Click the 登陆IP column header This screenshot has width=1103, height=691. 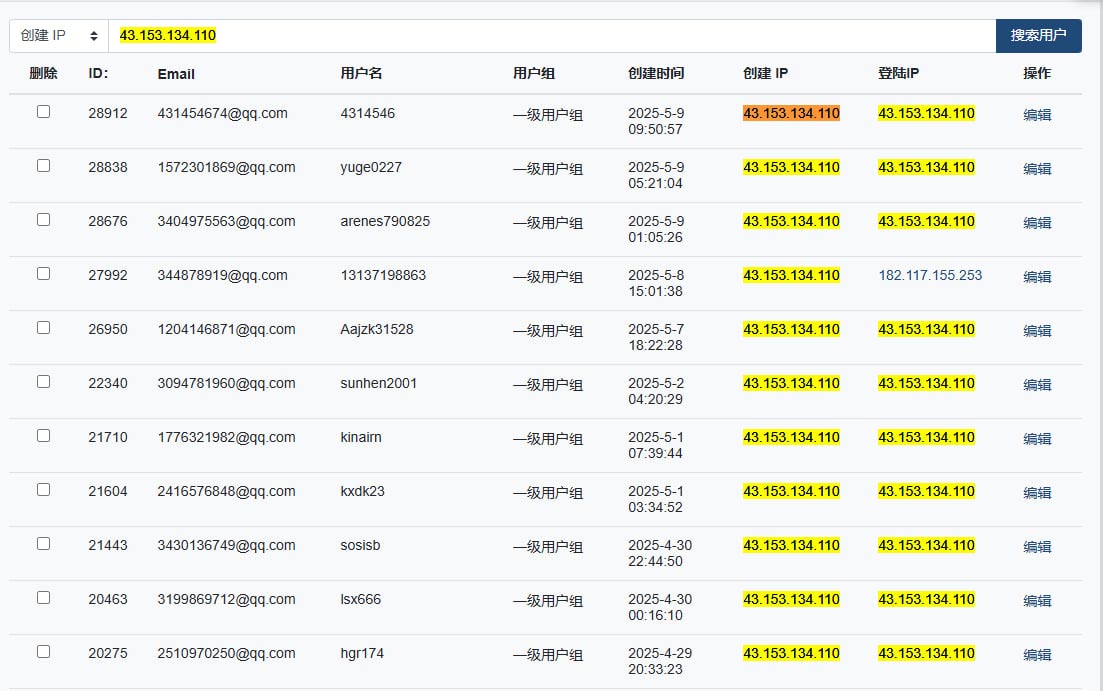[x=898, y=73]
